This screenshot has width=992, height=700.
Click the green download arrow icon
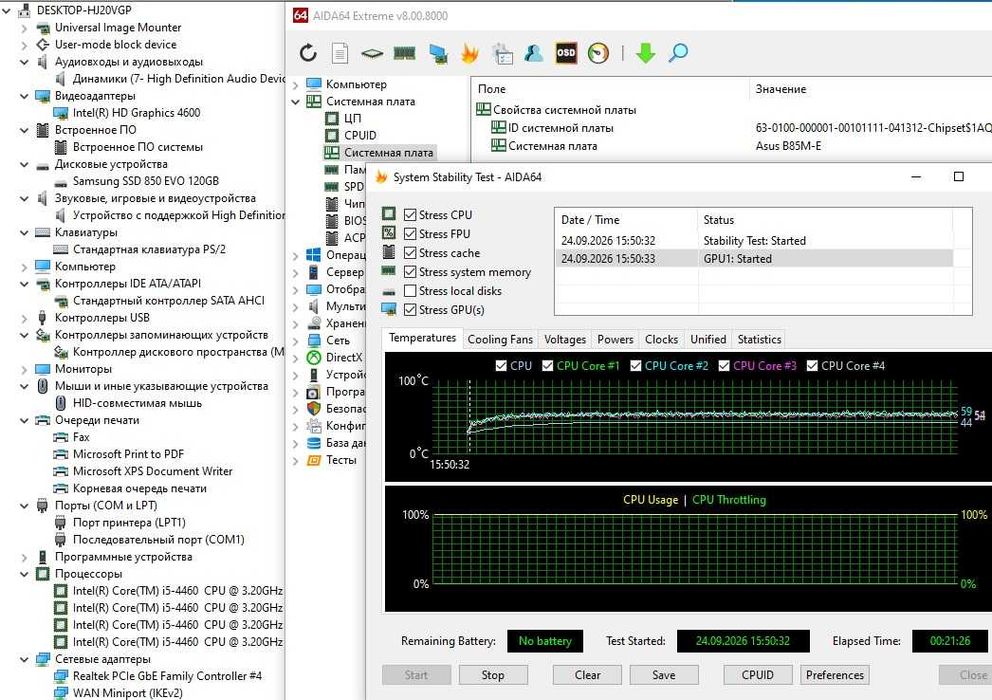[645, 53]
